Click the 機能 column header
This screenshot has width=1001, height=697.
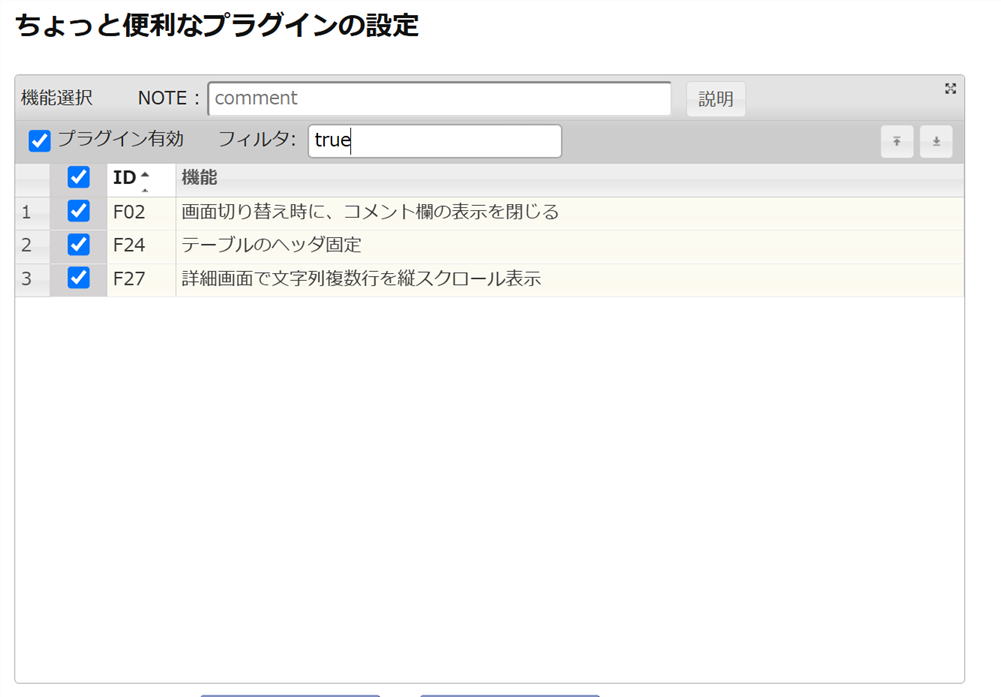click(569, 179)
